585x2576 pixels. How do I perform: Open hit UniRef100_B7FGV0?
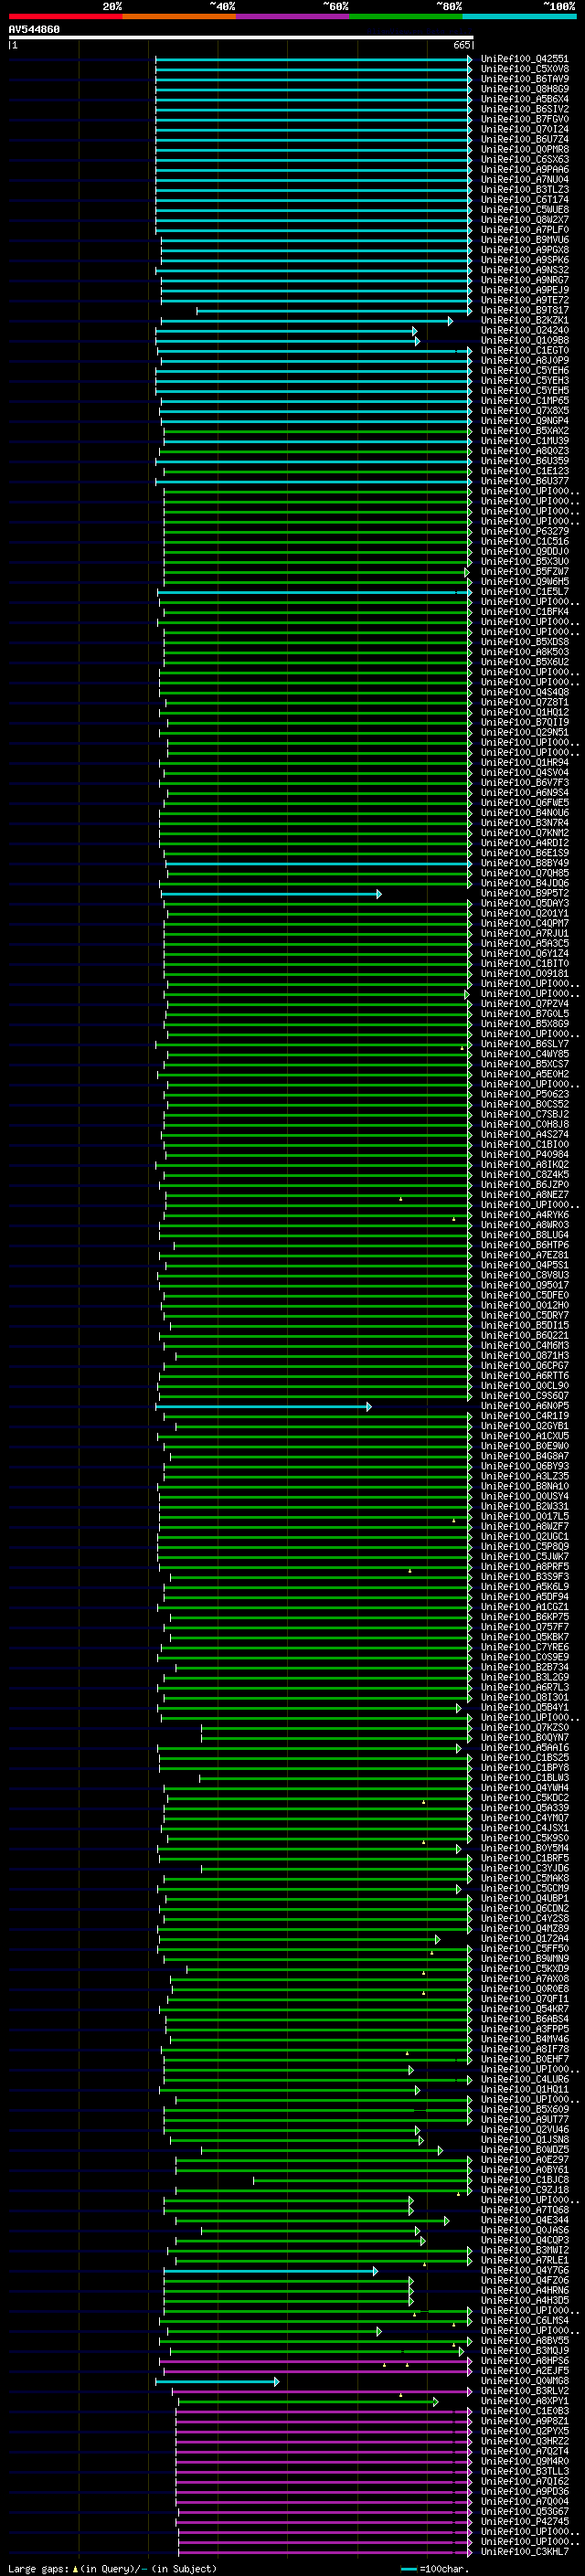(525, 119)
